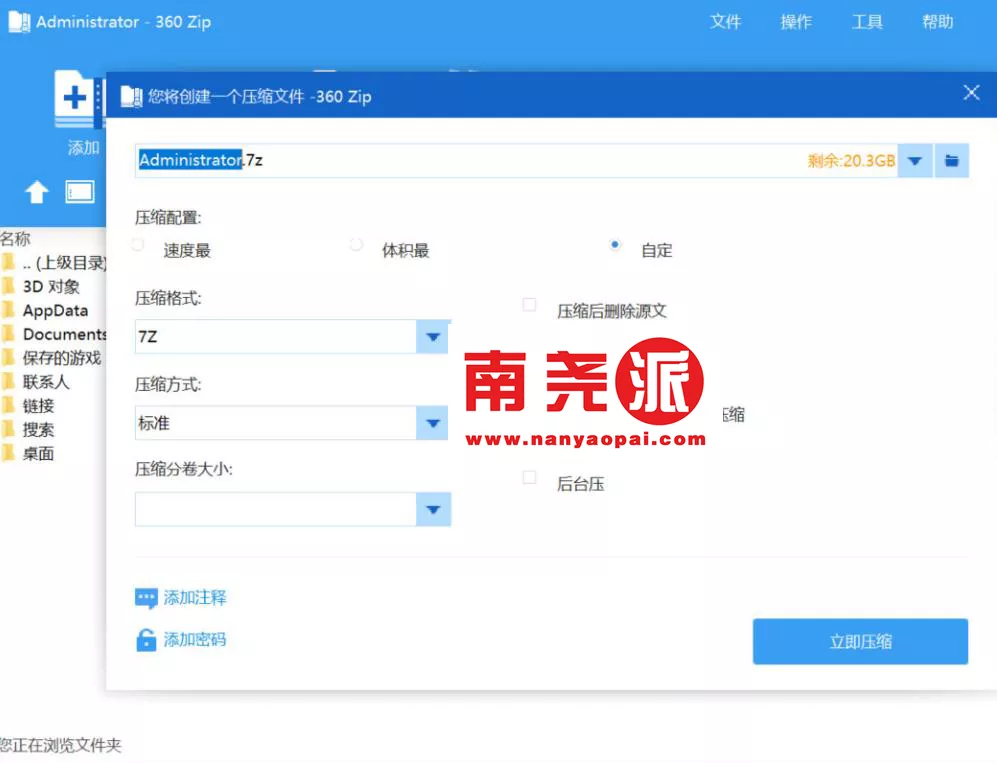
Task: Enable 压缩后删除源文 checkbox
Action: (529, 305)
